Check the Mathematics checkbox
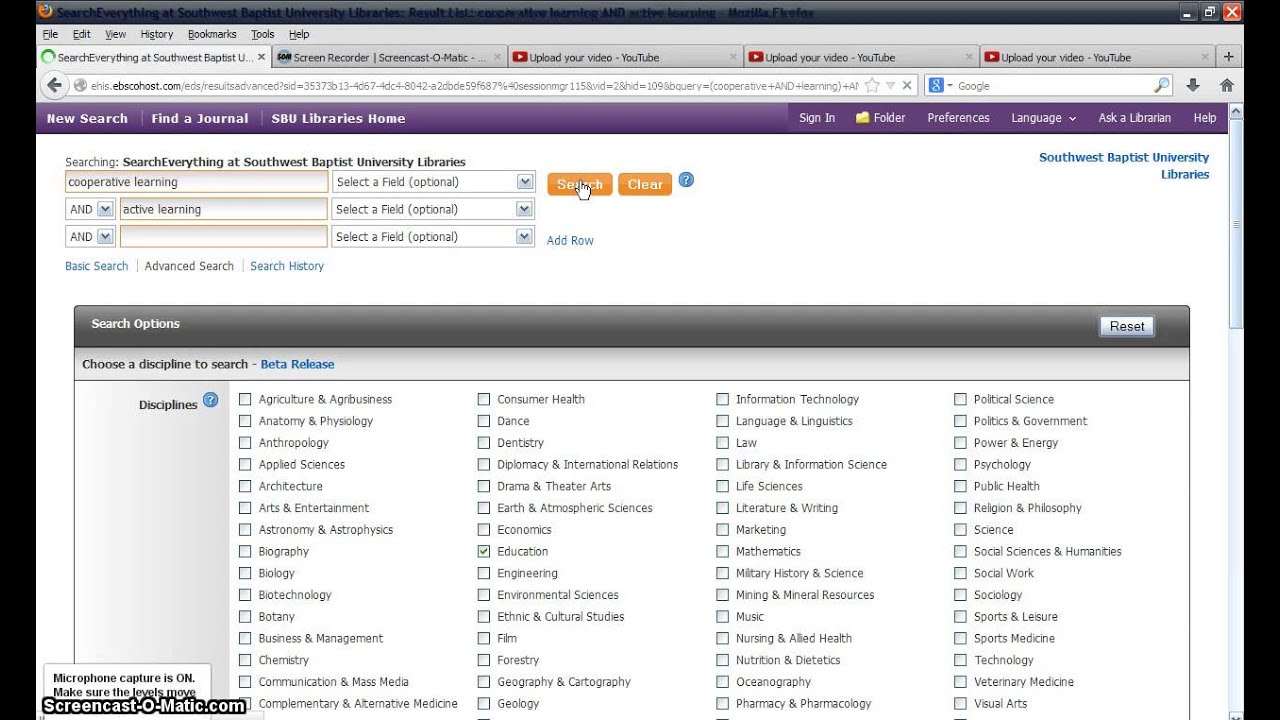The height and width of the screenshot is (720, 1280). (x=722, y=551)
